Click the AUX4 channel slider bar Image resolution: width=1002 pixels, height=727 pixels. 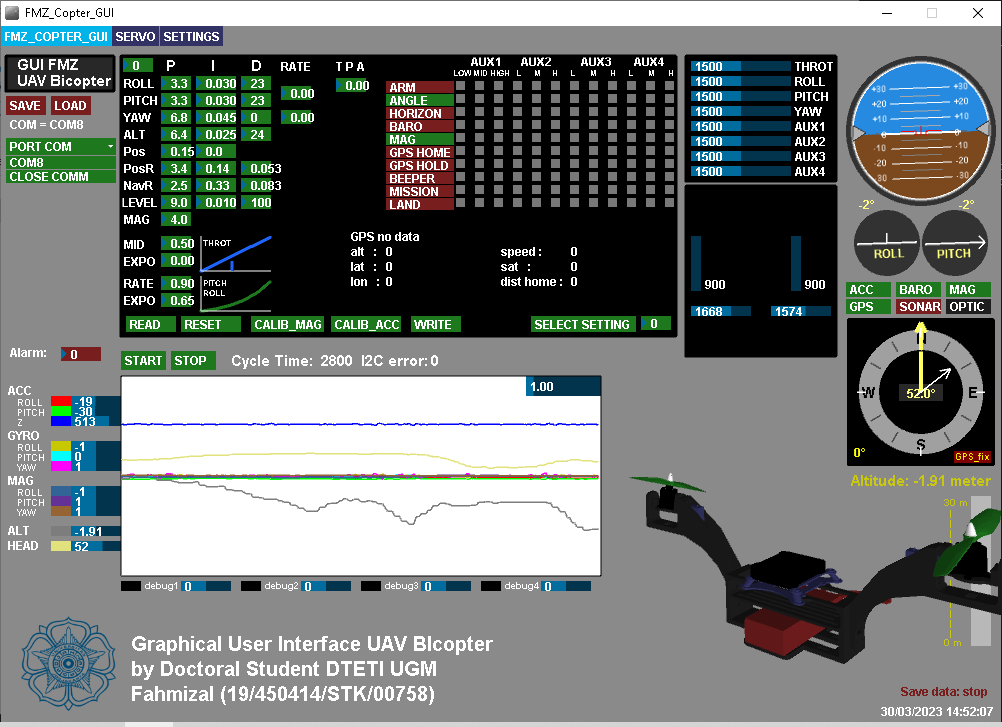click(x=741, y=171)
